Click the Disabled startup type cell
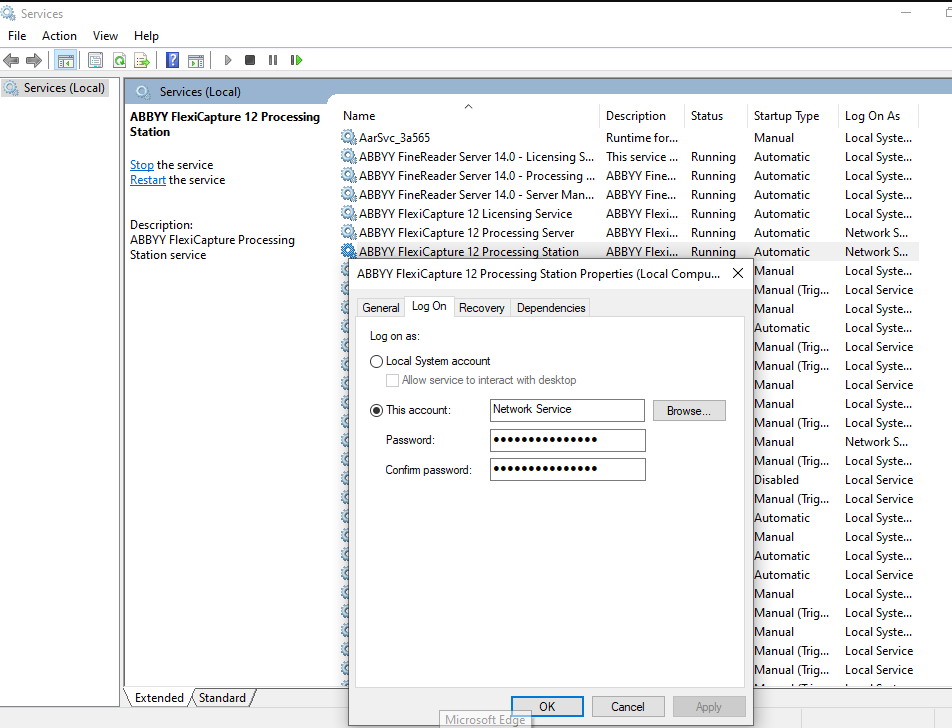This screenshot has height=728, width=952. tap(777, 480)
